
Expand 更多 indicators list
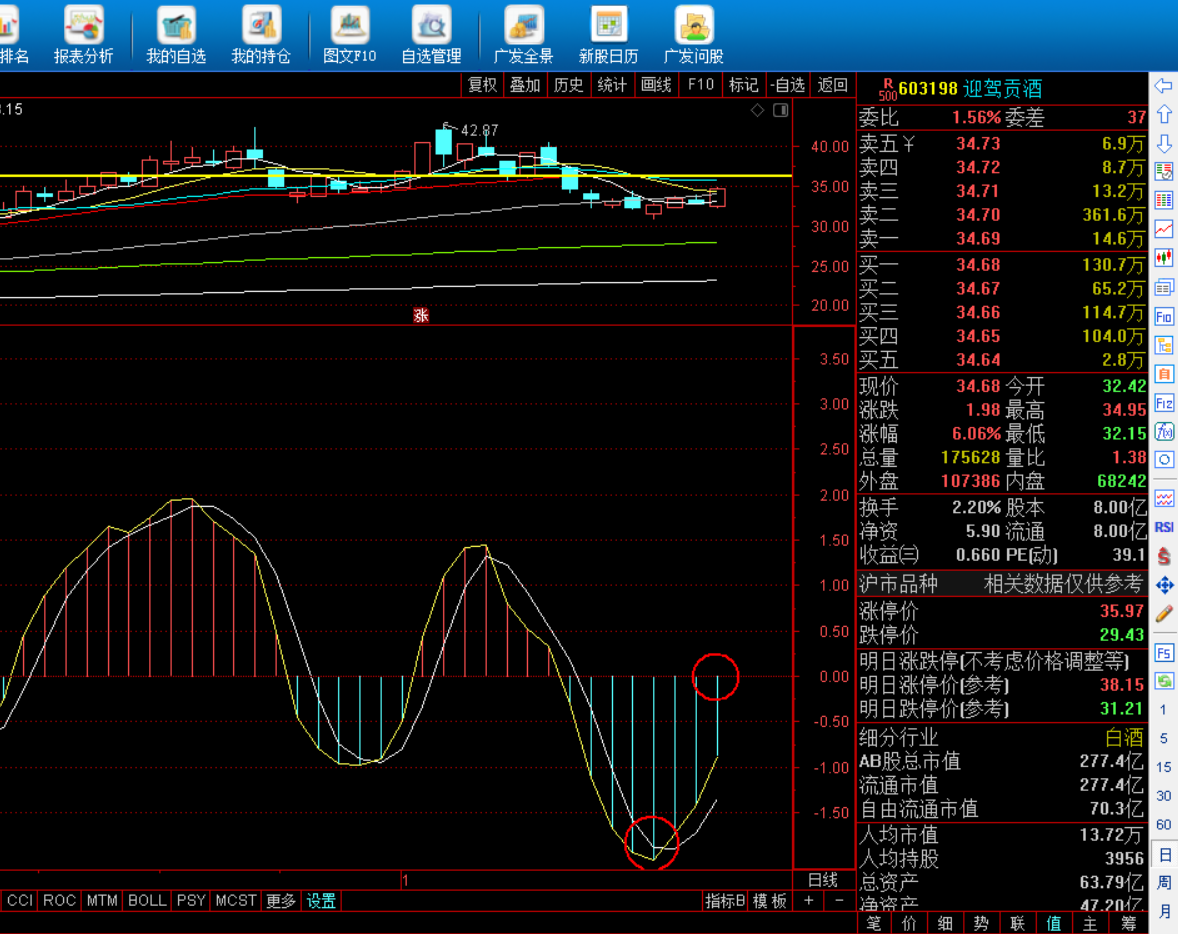tap(281, 901)
